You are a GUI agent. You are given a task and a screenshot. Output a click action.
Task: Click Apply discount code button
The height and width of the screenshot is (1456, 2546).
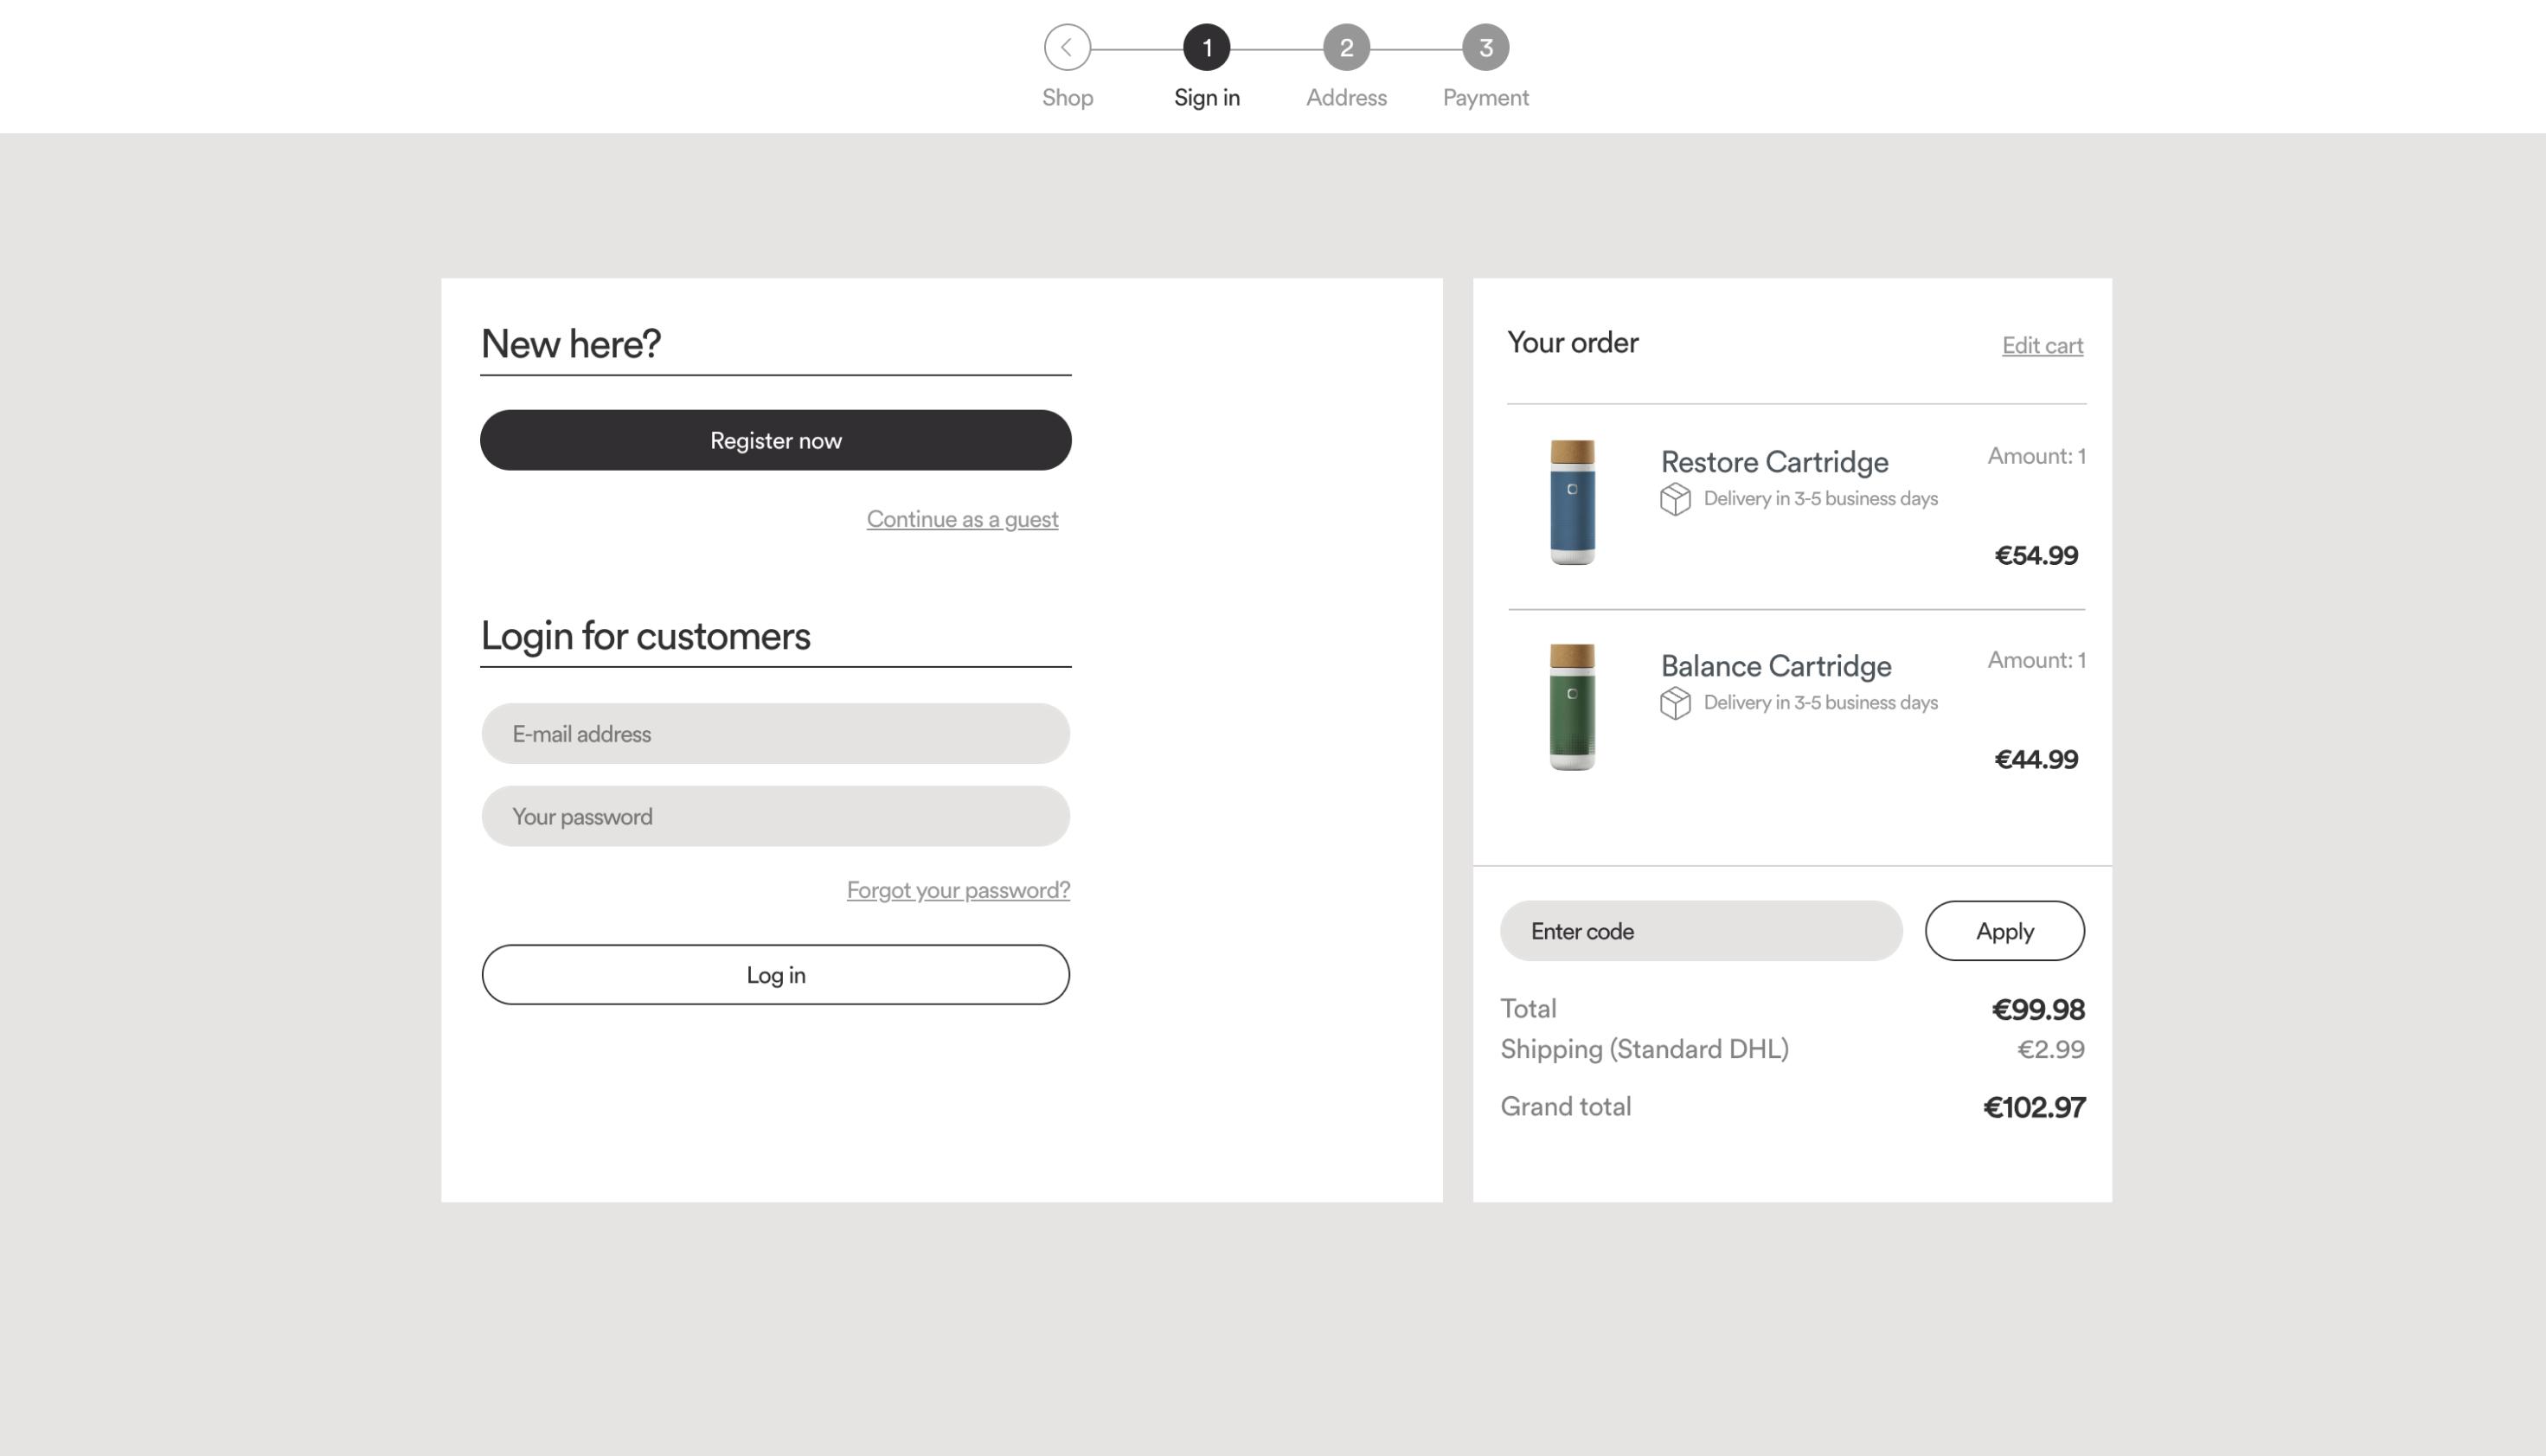coord(2004,930)
